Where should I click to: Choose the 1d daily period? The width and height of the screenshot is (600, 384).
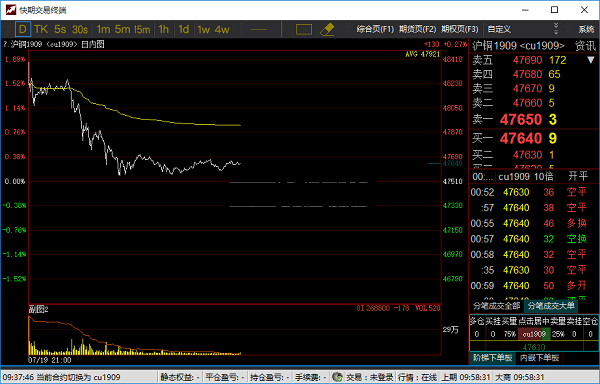click(184, 29)
